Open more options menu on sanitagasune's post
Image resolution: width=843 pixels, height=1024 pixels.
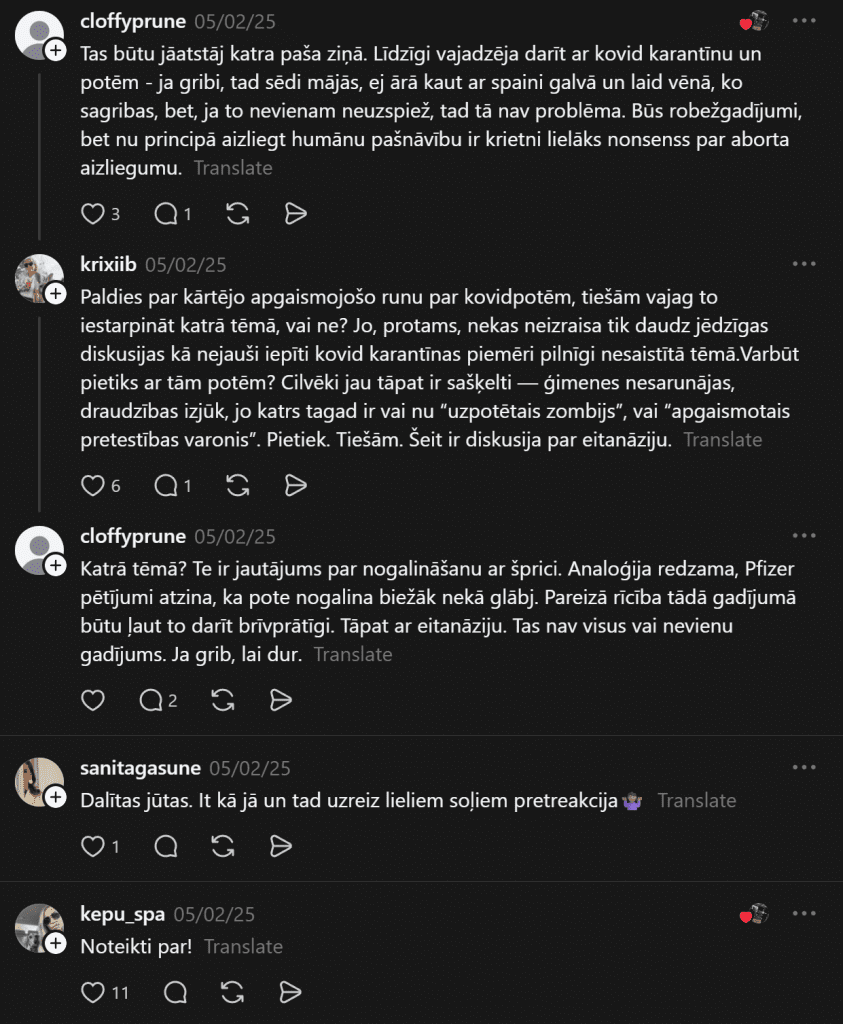804,767
